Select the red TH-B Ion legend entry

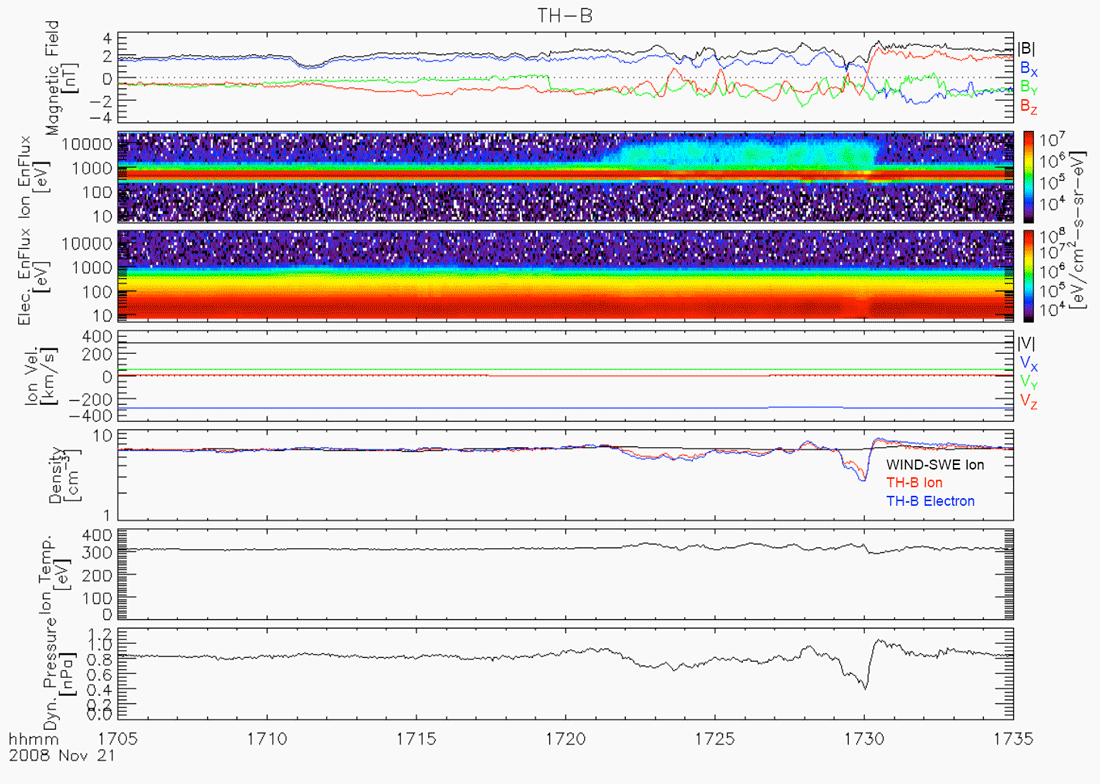pos(914,483)
